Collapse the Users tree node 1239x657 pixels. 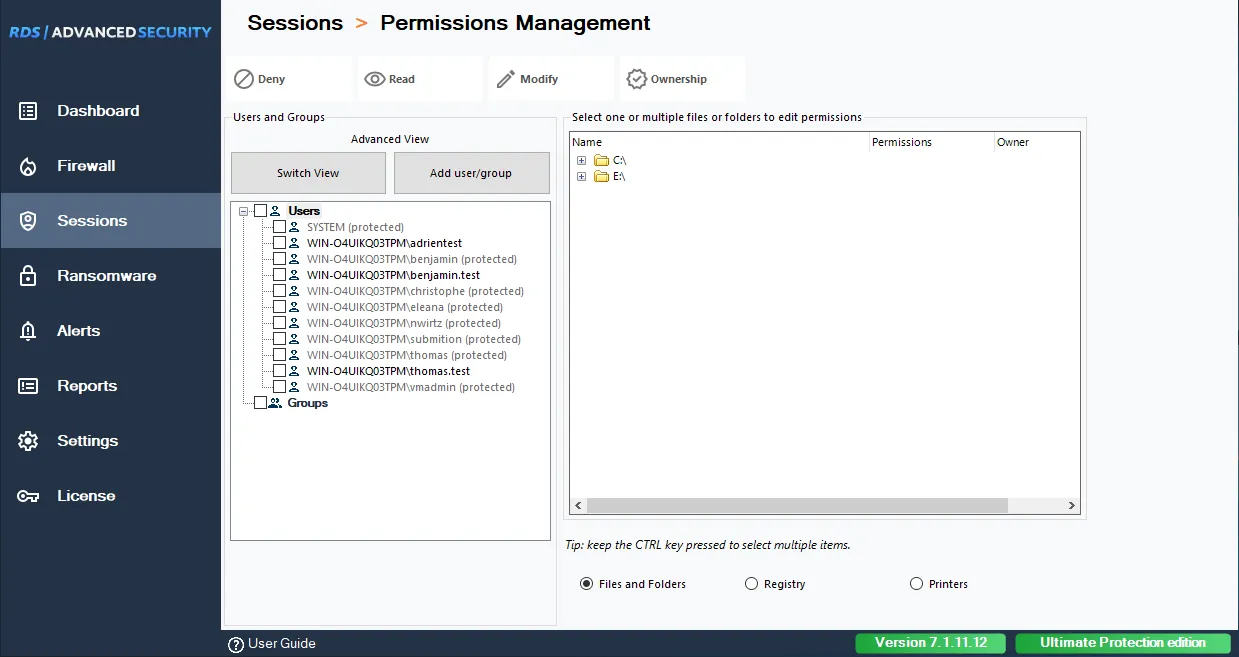[243, 211]
